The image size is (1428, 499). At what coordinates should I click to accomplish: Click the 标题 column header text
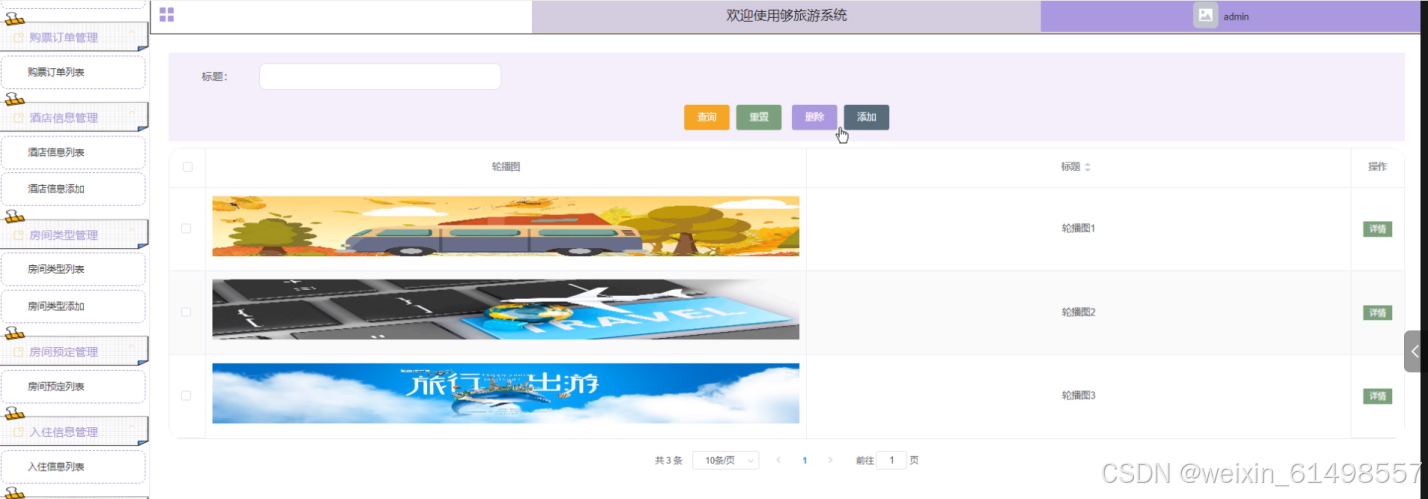tap(1070, 167)
